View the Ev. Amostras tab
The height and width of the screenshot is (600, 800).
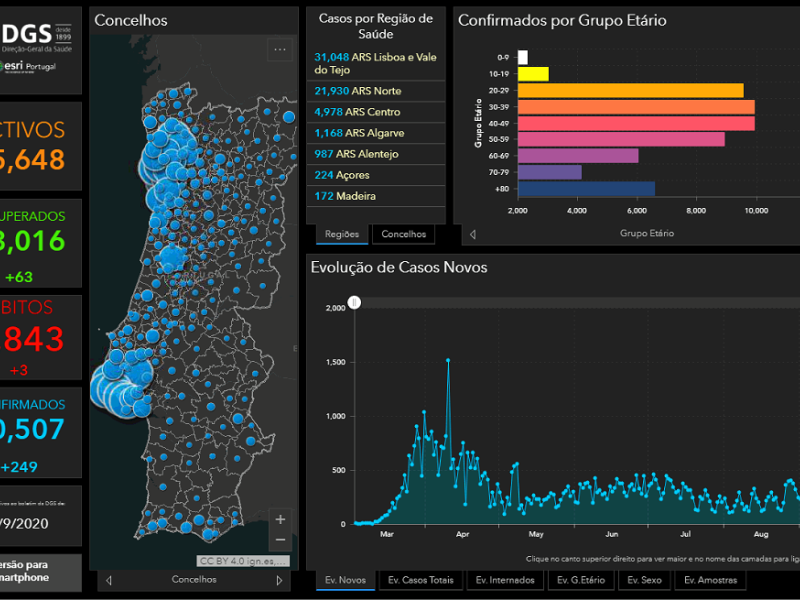point(711,580)
